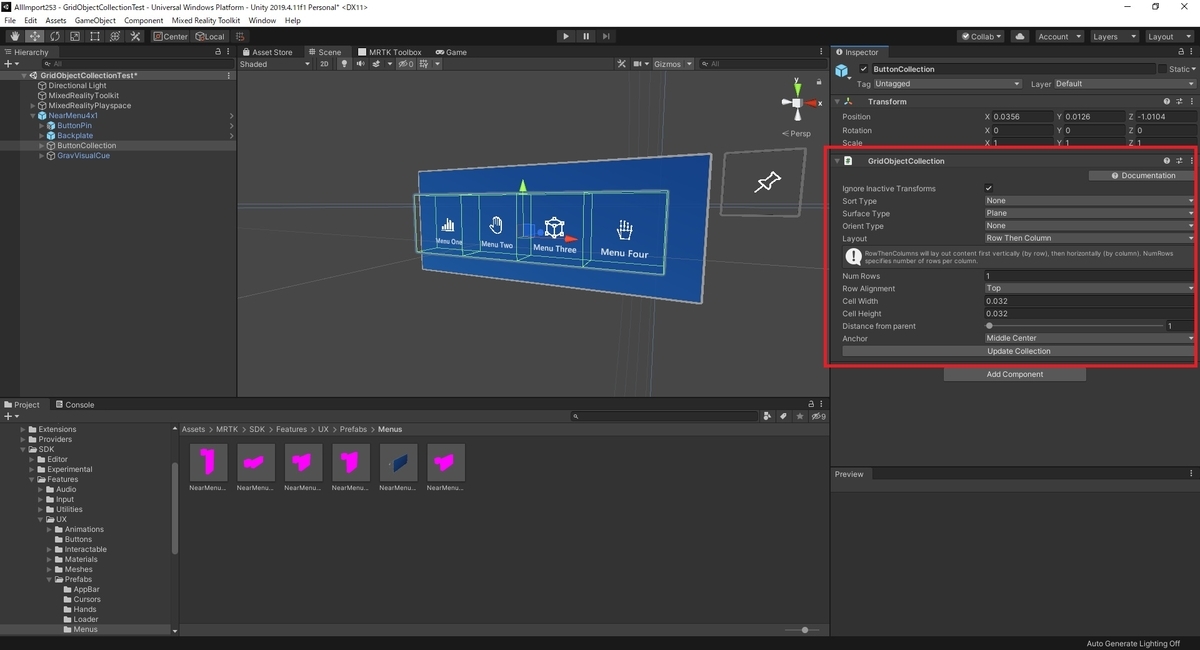
Task: Click the Documentation button
Action: click(1142, 176)
